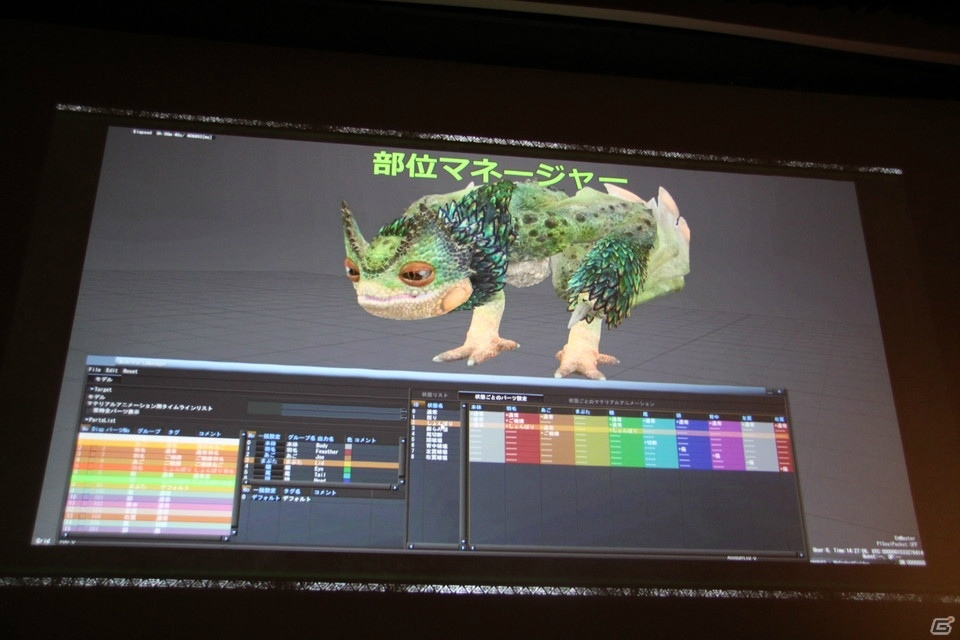Click the まぶた column header in state matrix
The height and width of the screenshot is (640, 960).
point(583,412)
